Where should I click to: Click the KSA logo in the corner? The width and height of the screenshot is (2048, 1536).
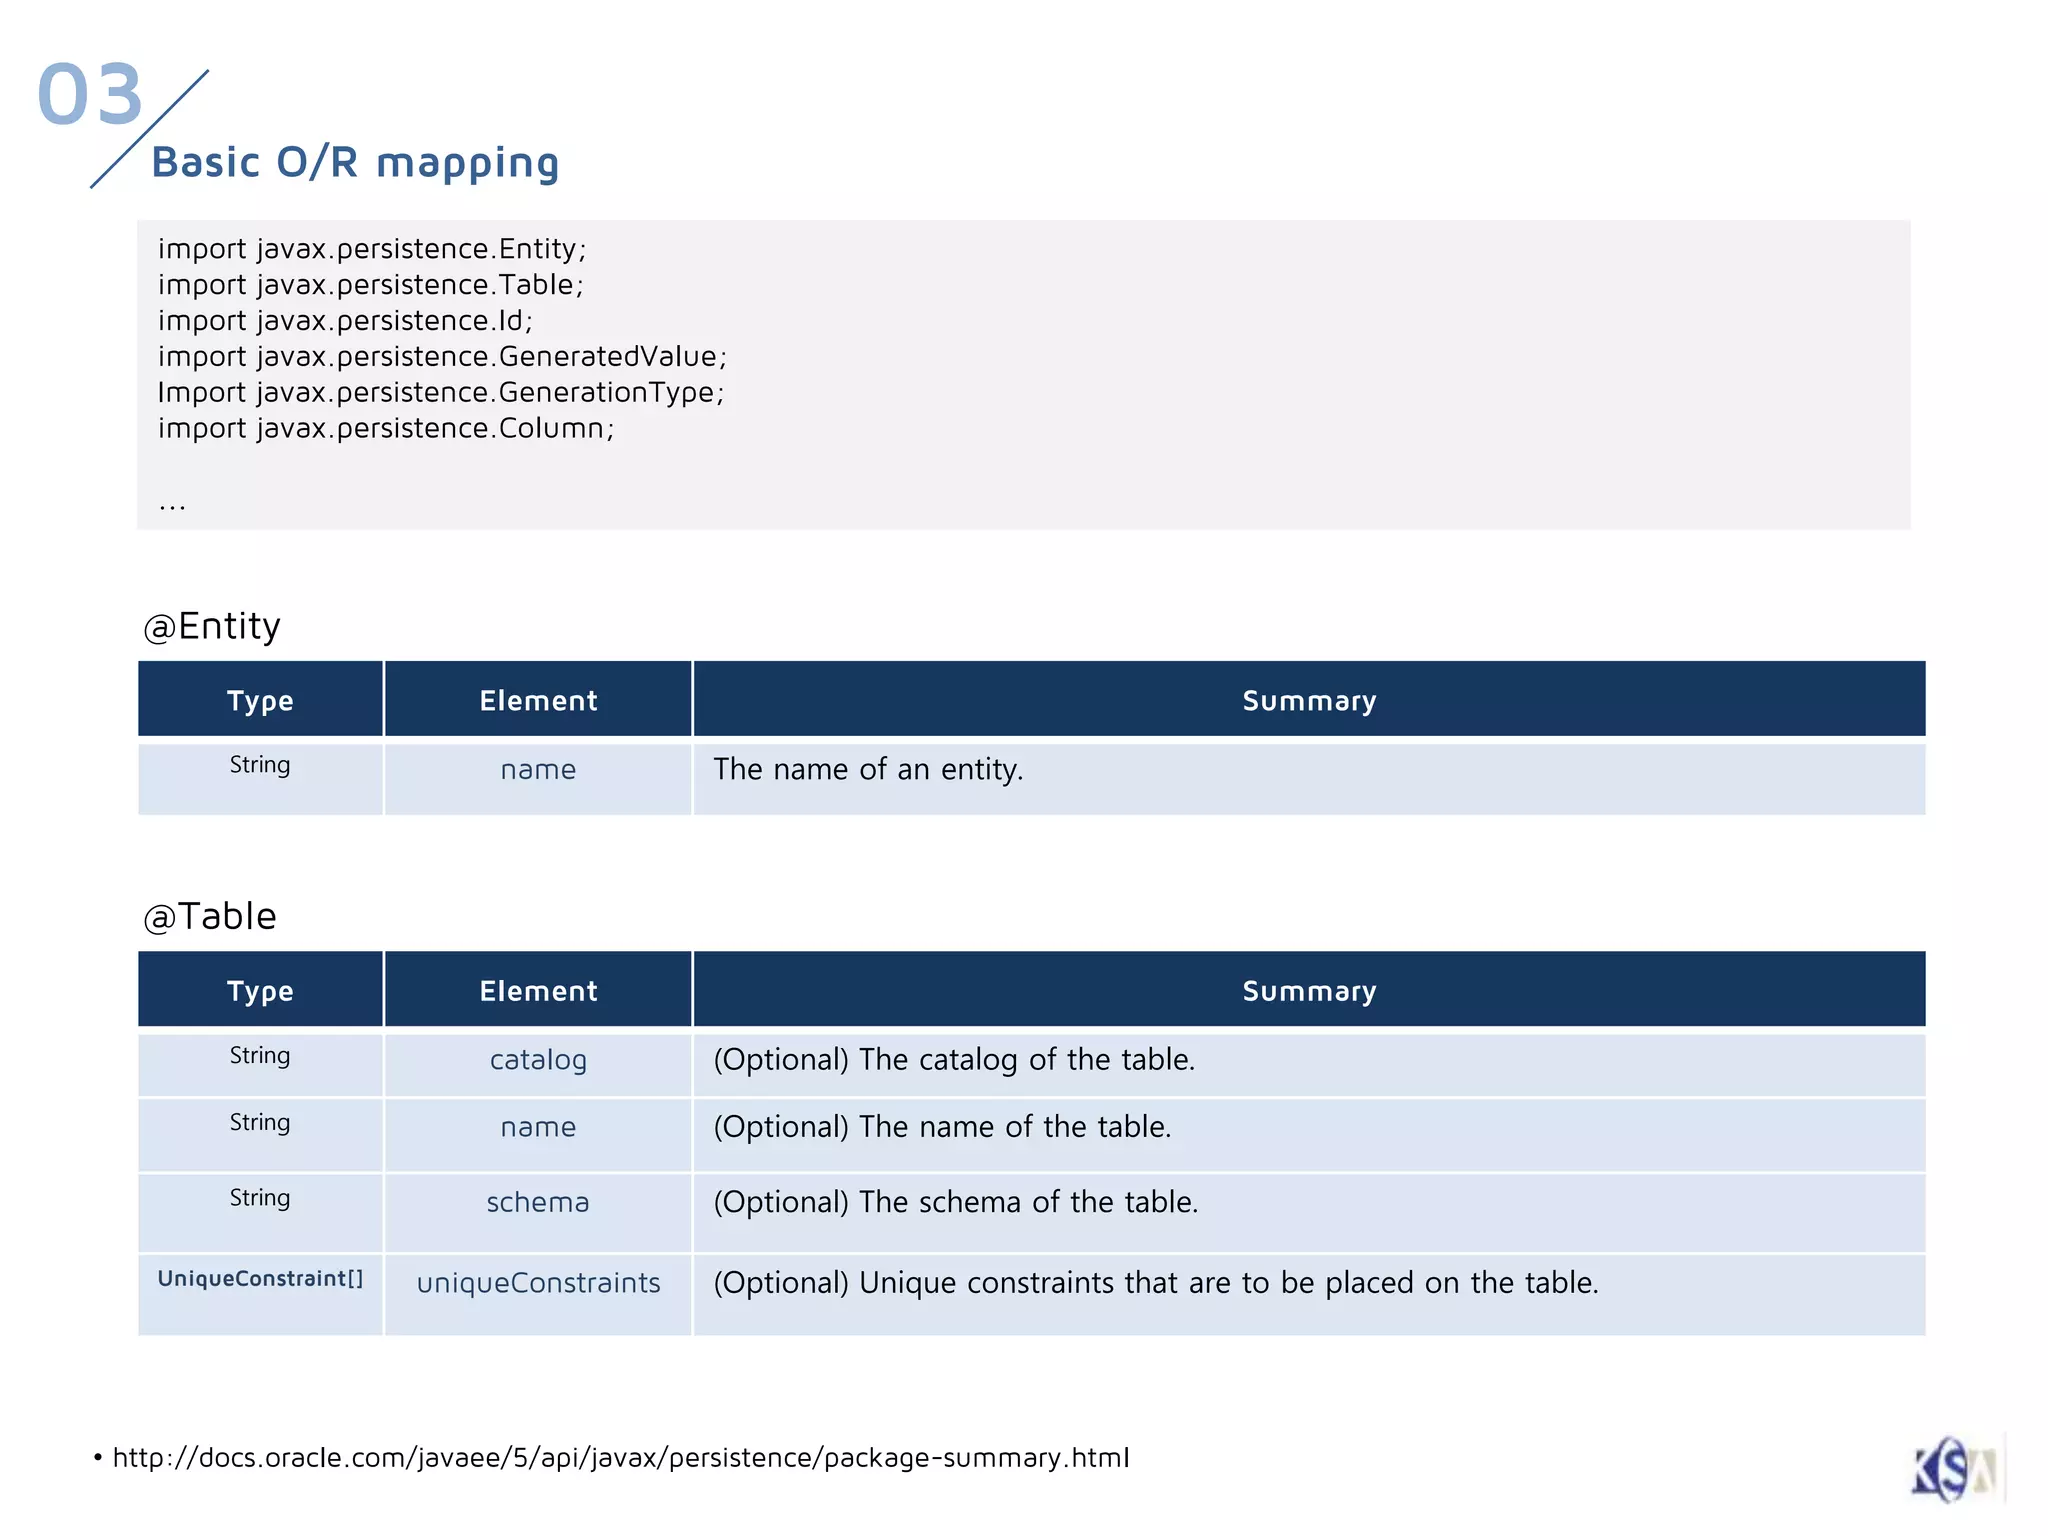tap(1955, 1469)
